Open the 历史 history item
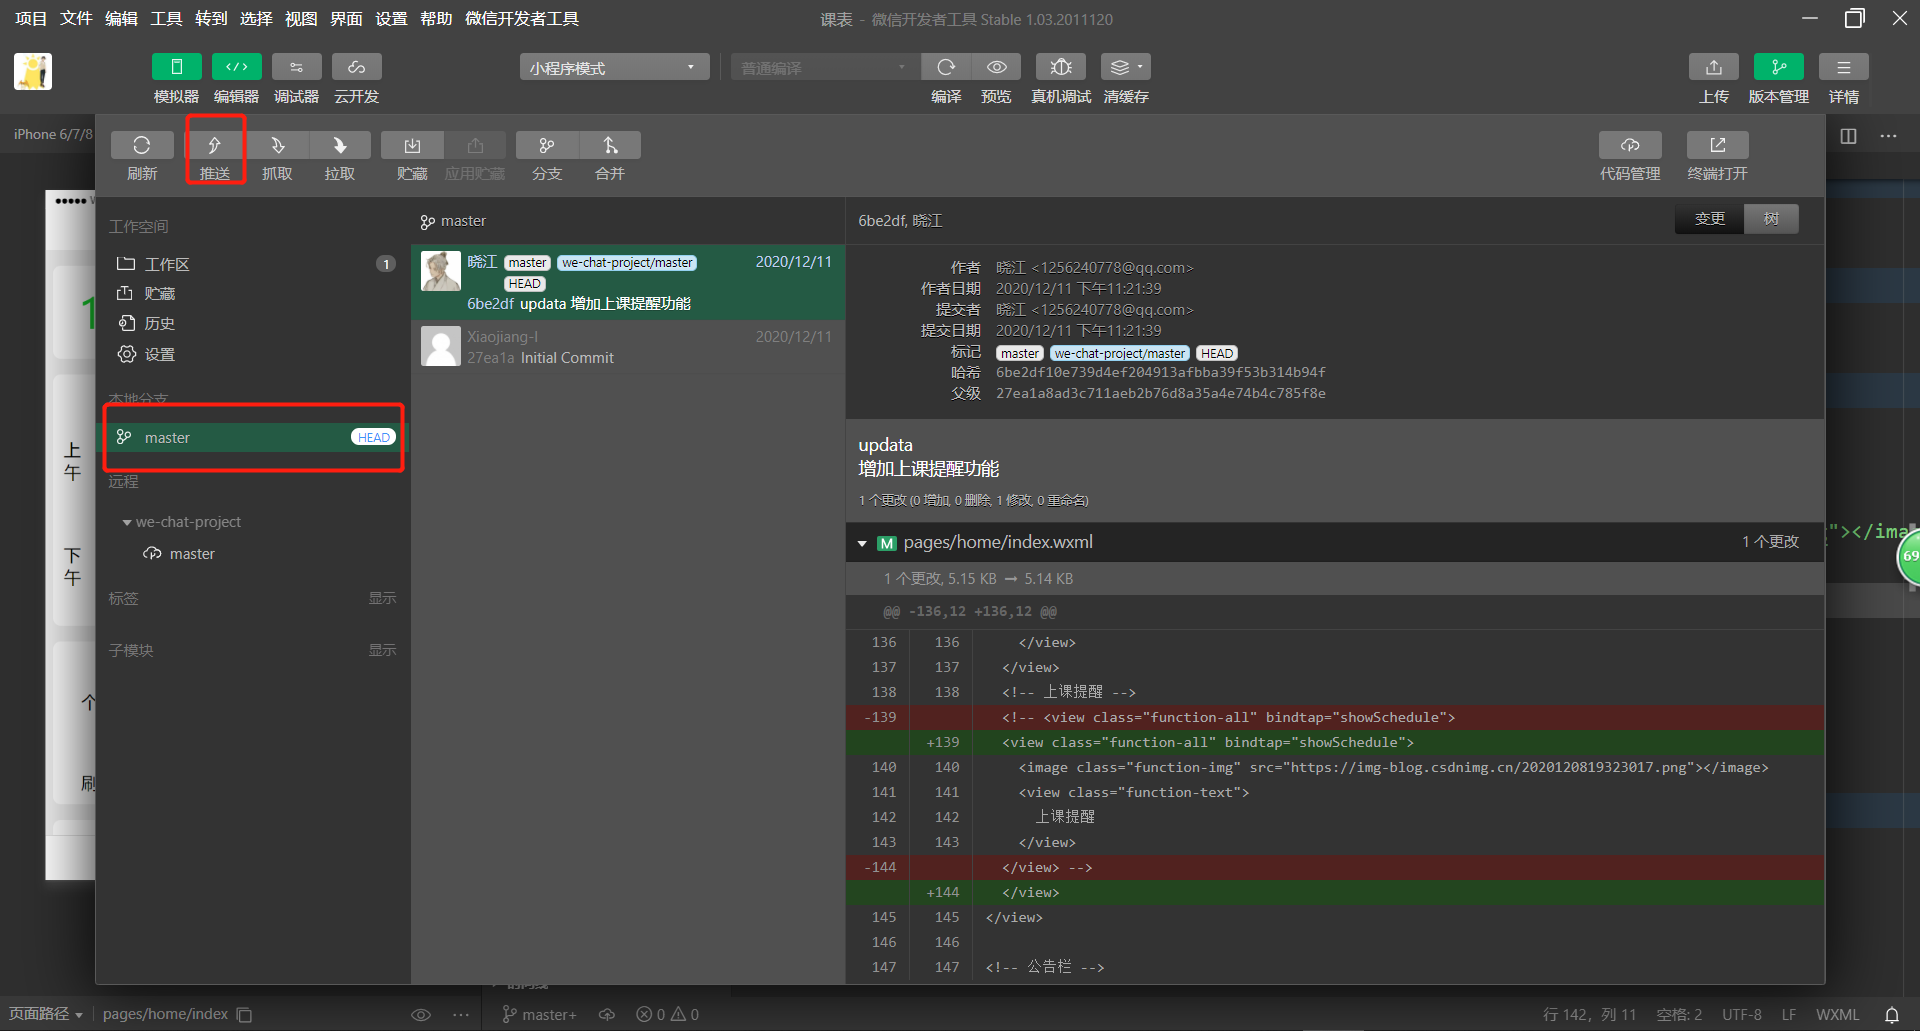 coord(255,324)
